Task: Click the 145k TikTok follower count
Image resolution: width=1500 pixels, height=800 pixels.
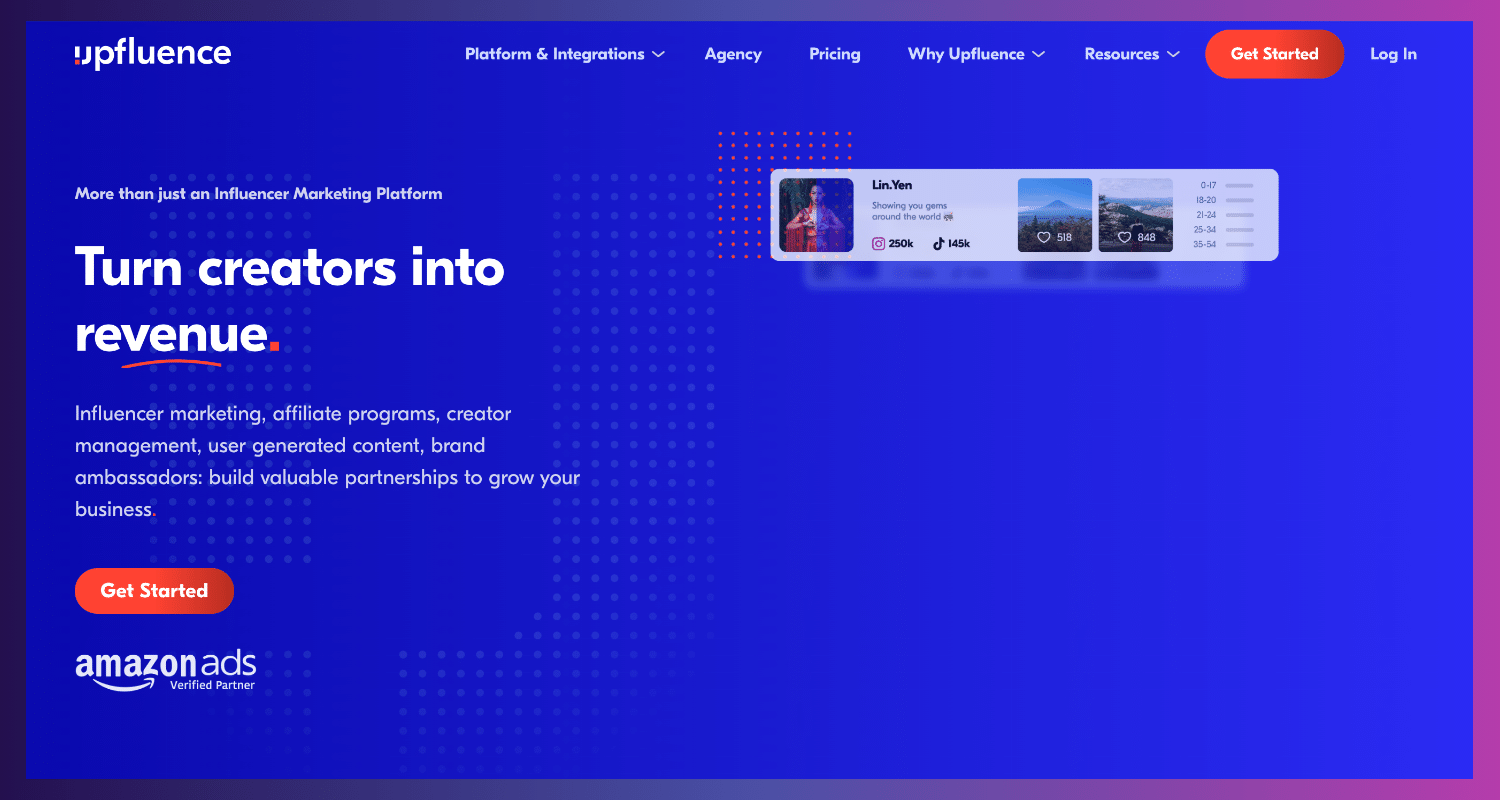Action: tap(959, 244)
